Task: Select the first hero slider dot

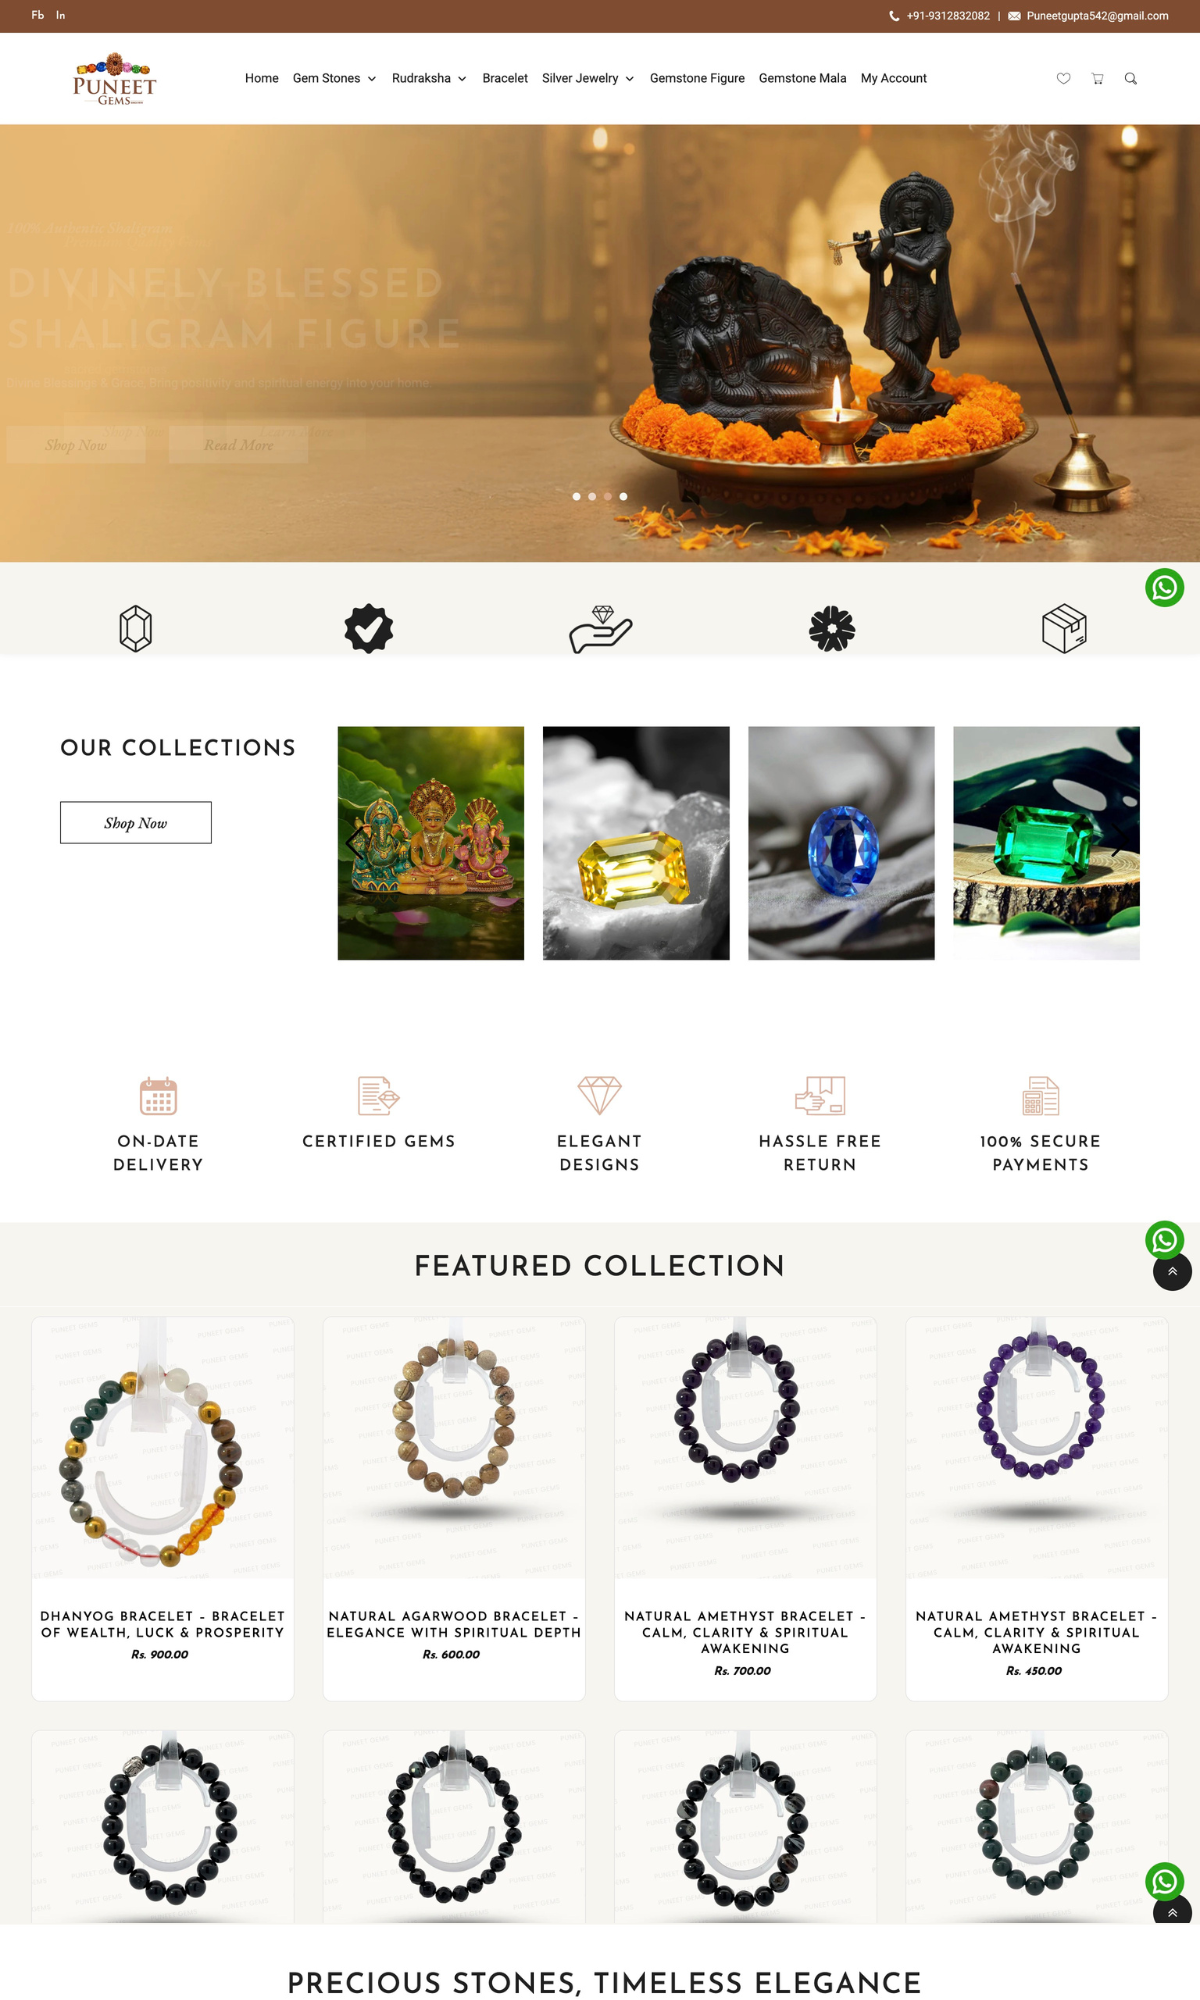Action: coord(576,496)
